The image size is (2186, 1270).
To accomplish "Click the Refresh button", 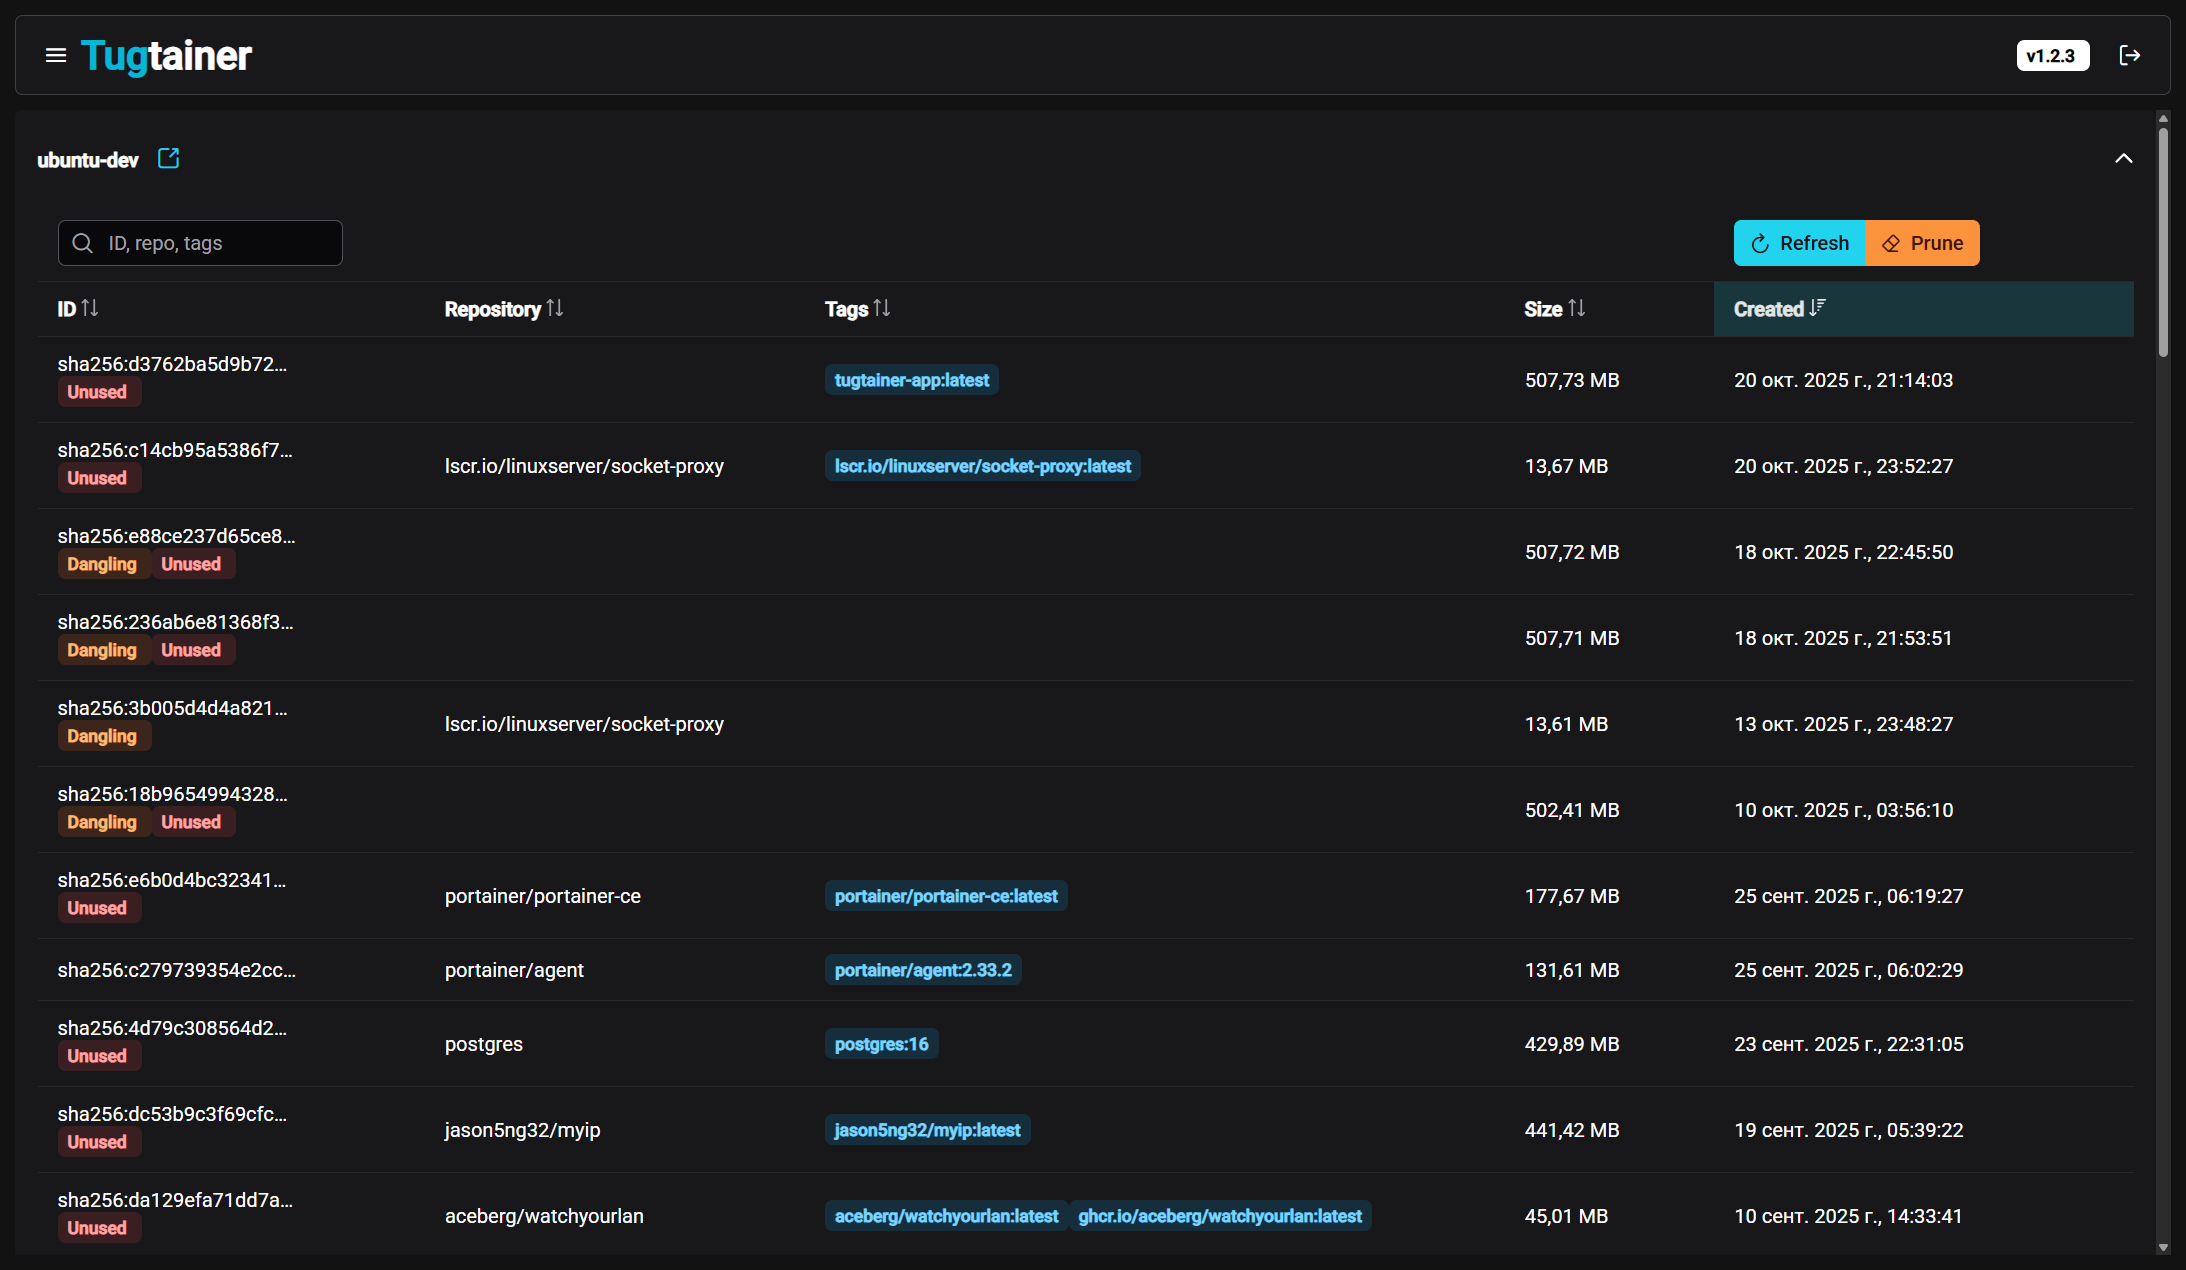I will point(1799,243).
